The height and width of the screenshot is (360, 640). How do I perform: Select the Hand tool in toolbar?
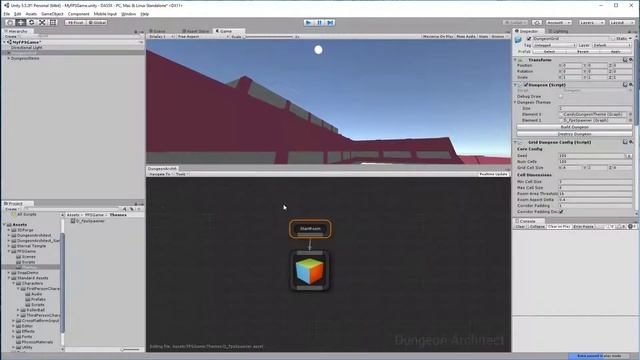[10, 22]
